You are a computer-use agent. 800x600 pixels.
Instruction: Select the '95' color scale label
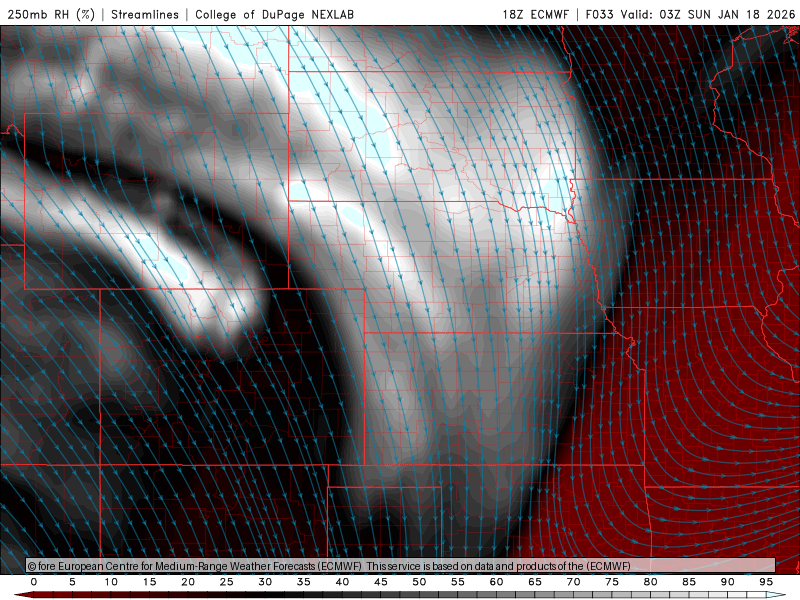click(x=766, y=582)
